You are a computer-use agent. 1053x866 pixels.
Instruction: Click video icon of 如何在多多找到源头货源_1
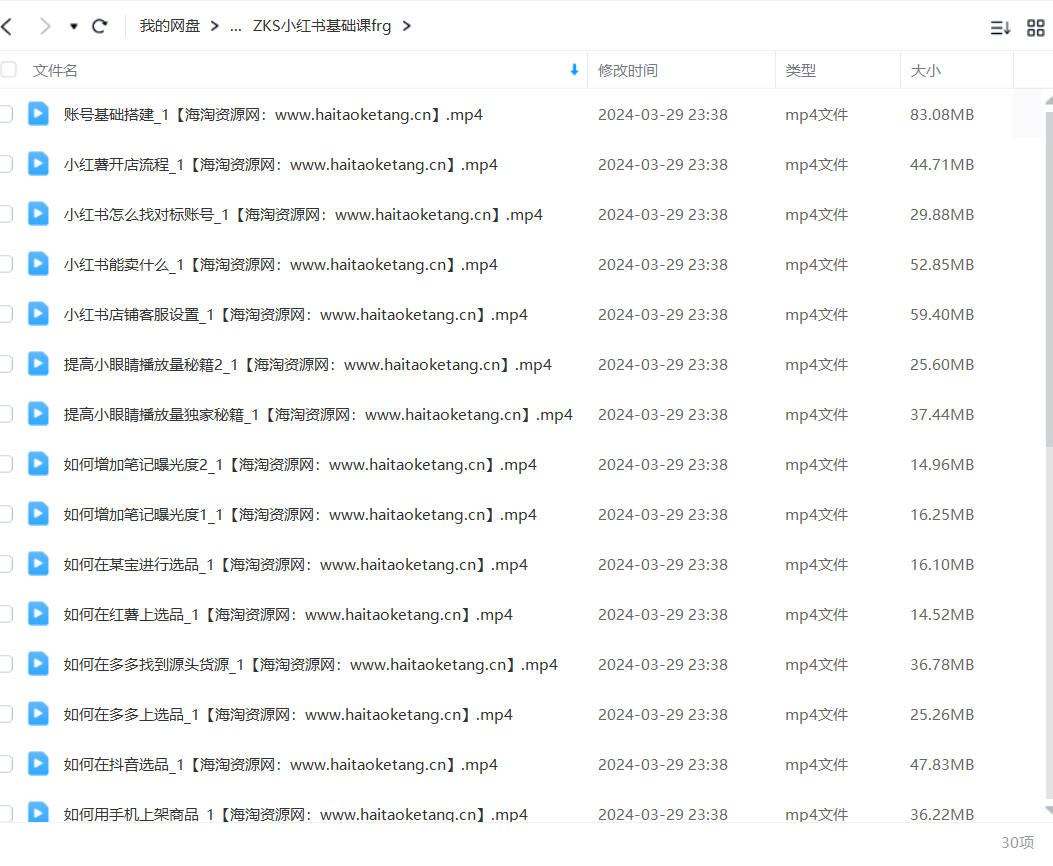[38, 664]
